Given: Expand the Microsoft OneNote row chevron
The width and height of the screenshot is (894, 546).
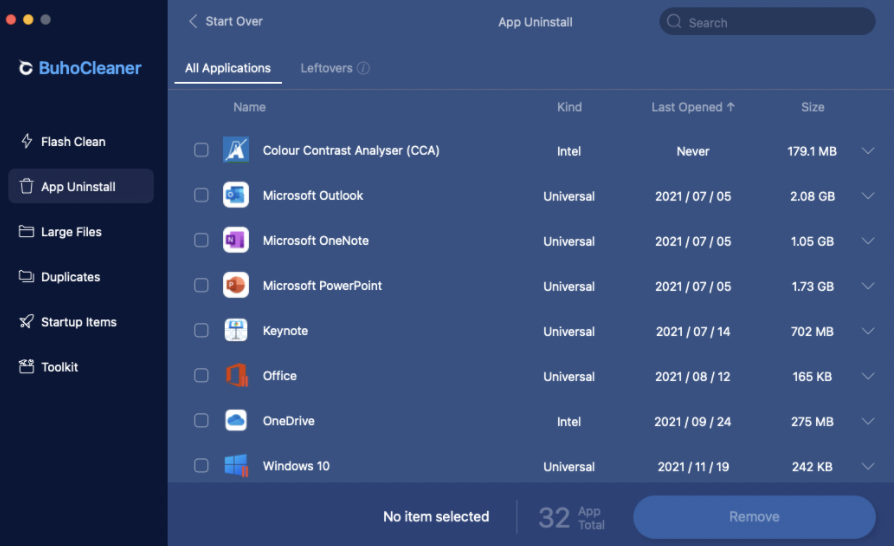Looking at the screenshot, I should [867, 241].
